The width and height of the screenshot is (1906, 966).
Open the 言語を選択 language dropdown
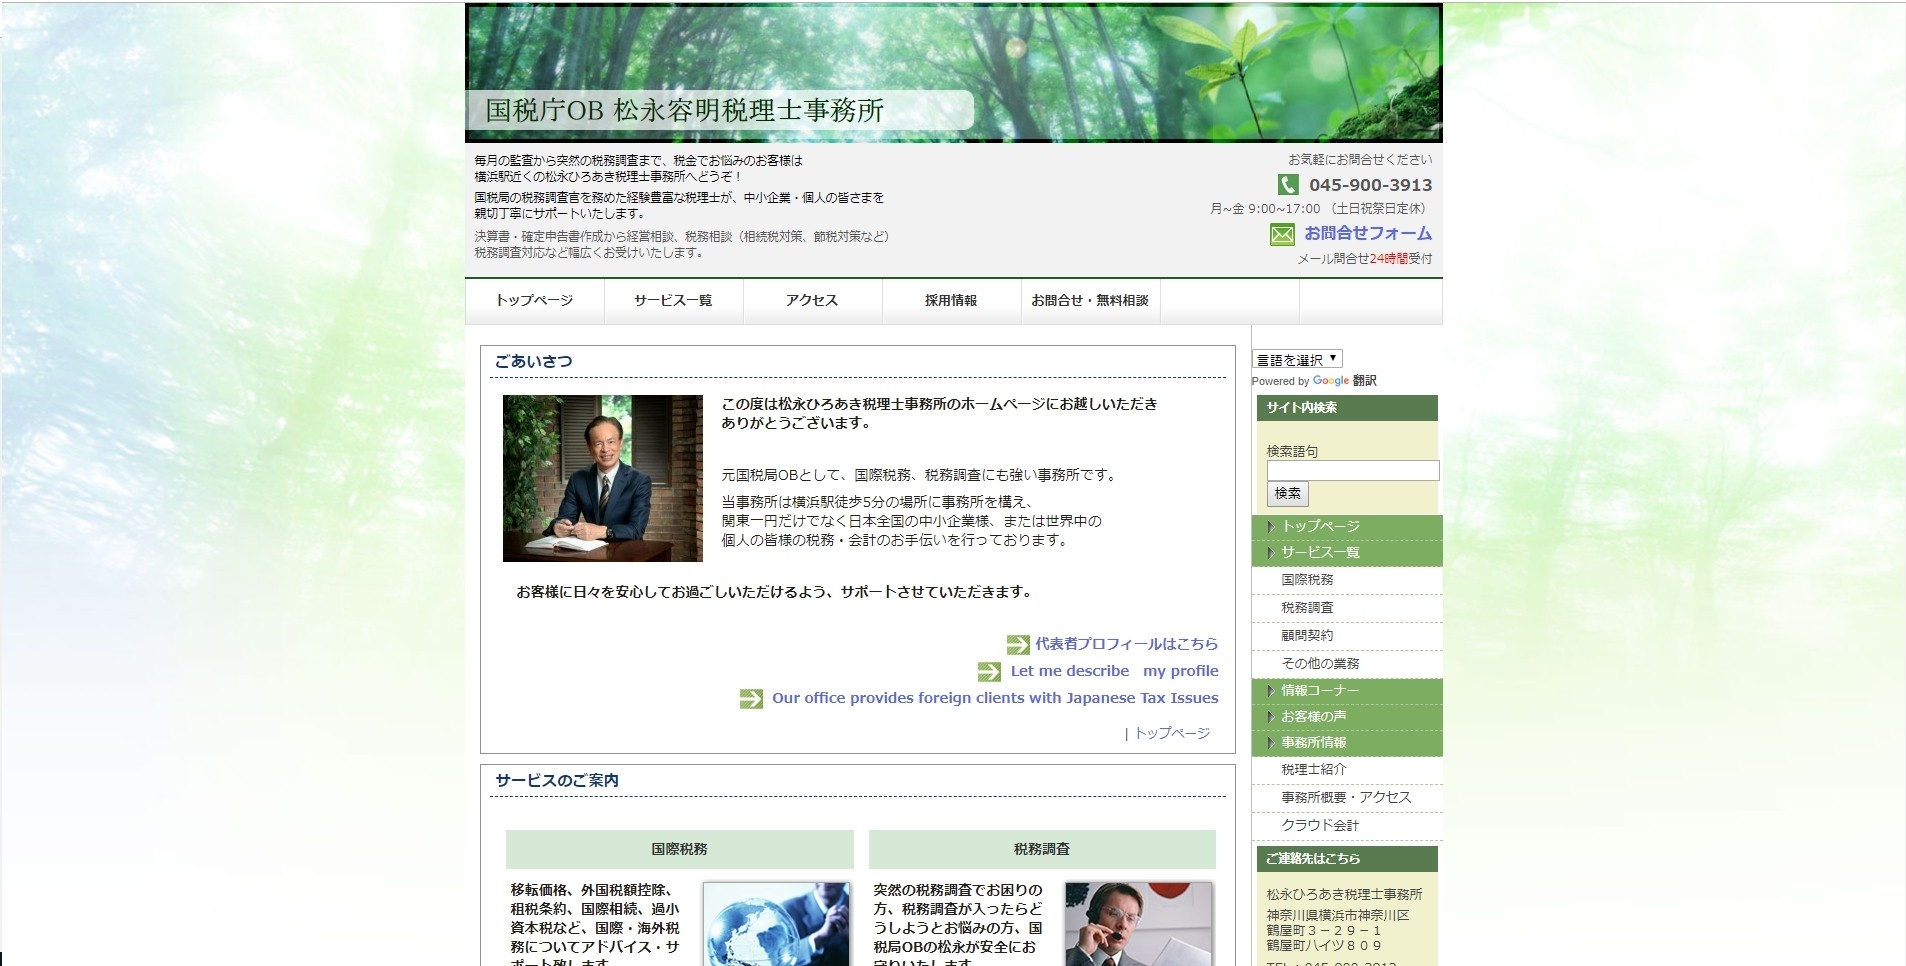1297,359
